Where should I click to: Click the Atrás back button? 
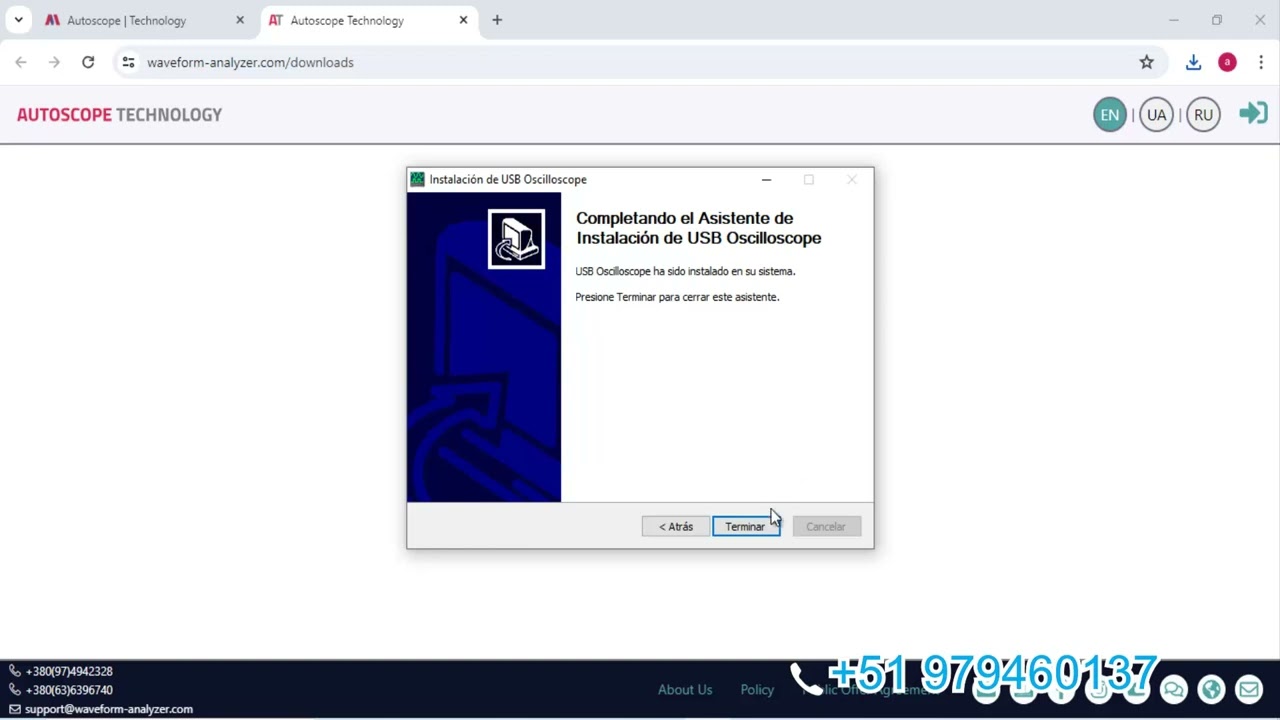click(x=676, y=526)
